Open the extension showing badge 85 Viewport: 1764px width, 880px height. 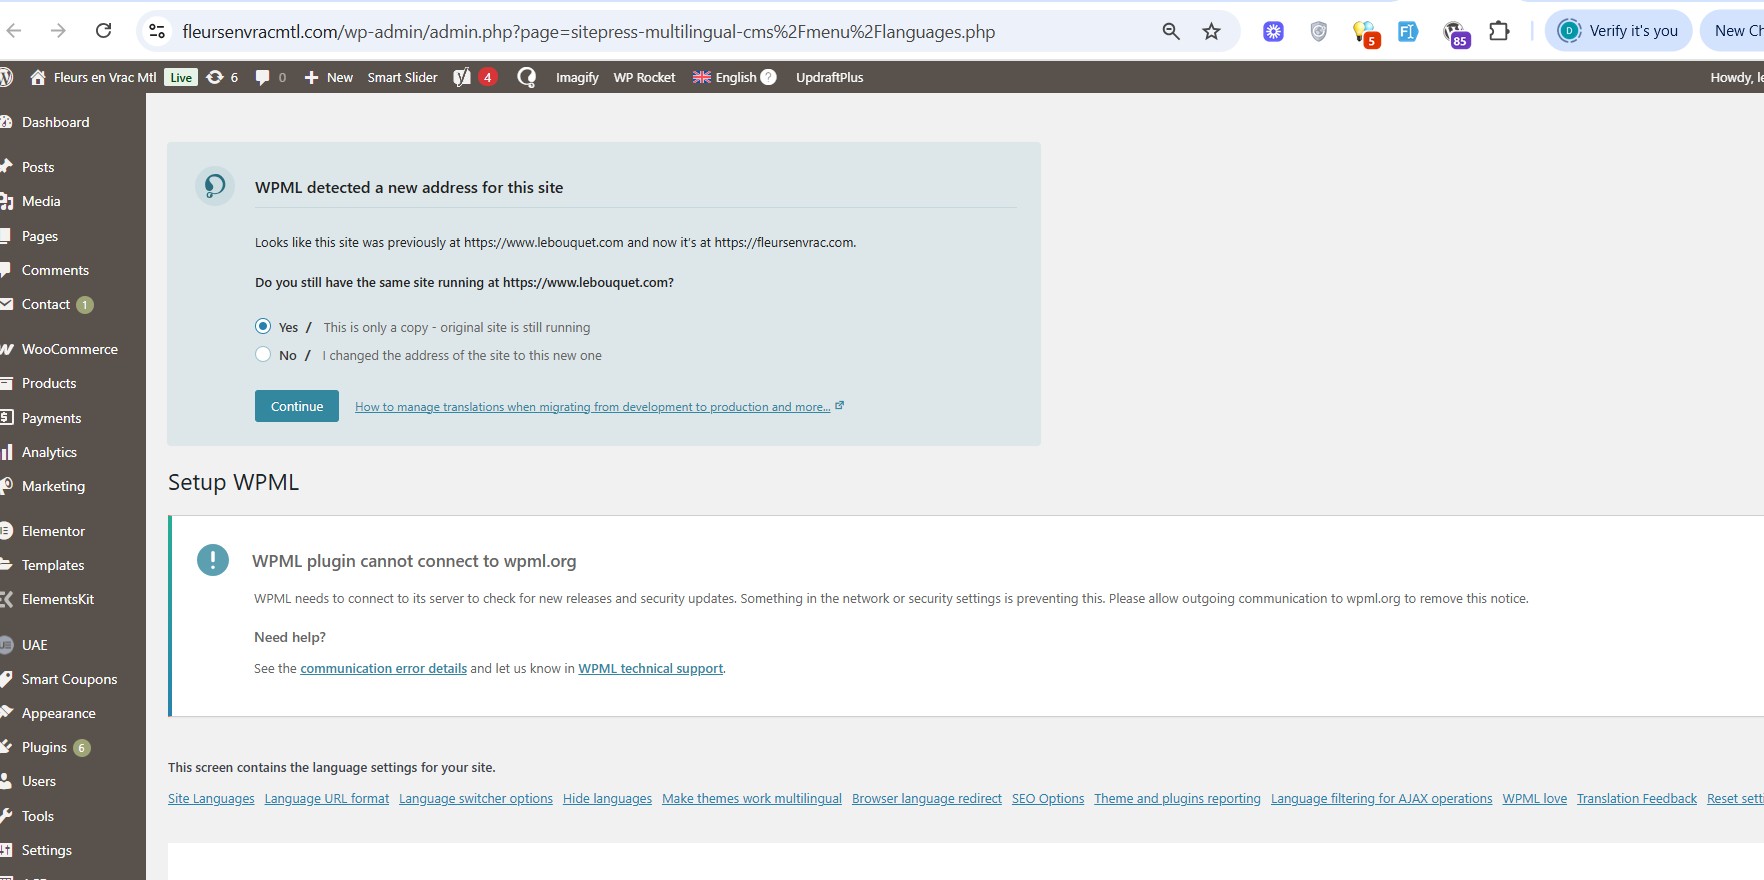point(1455,33)
